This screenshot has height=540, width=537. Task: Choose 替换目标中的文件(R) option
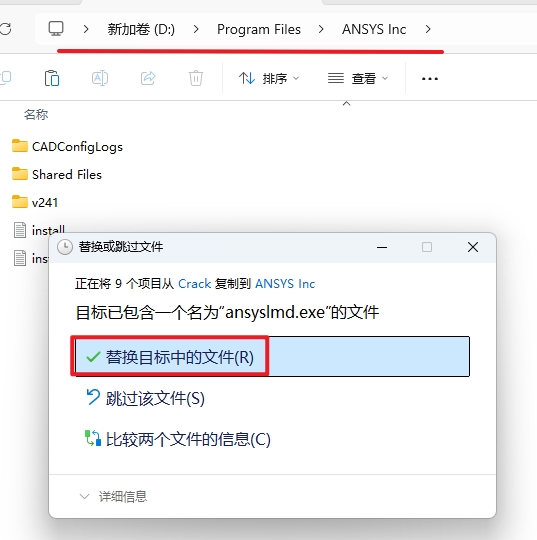click(x=272, y=356)
